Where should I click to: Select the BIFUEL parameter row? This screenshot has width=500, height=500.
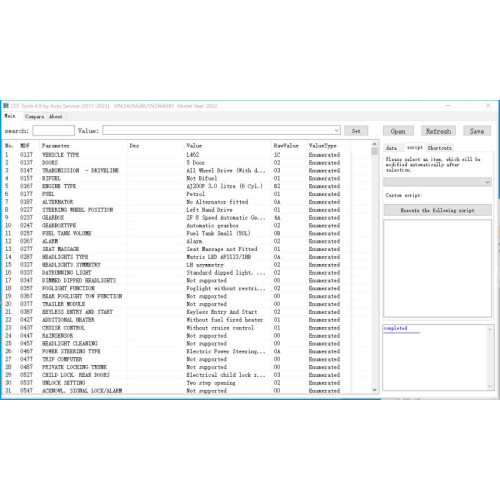187,178
